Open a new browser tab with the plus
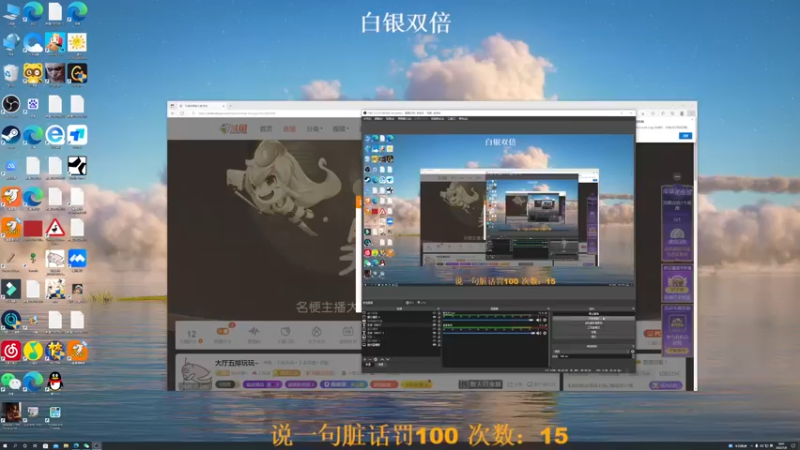800x450 pixels. point(230,106)
